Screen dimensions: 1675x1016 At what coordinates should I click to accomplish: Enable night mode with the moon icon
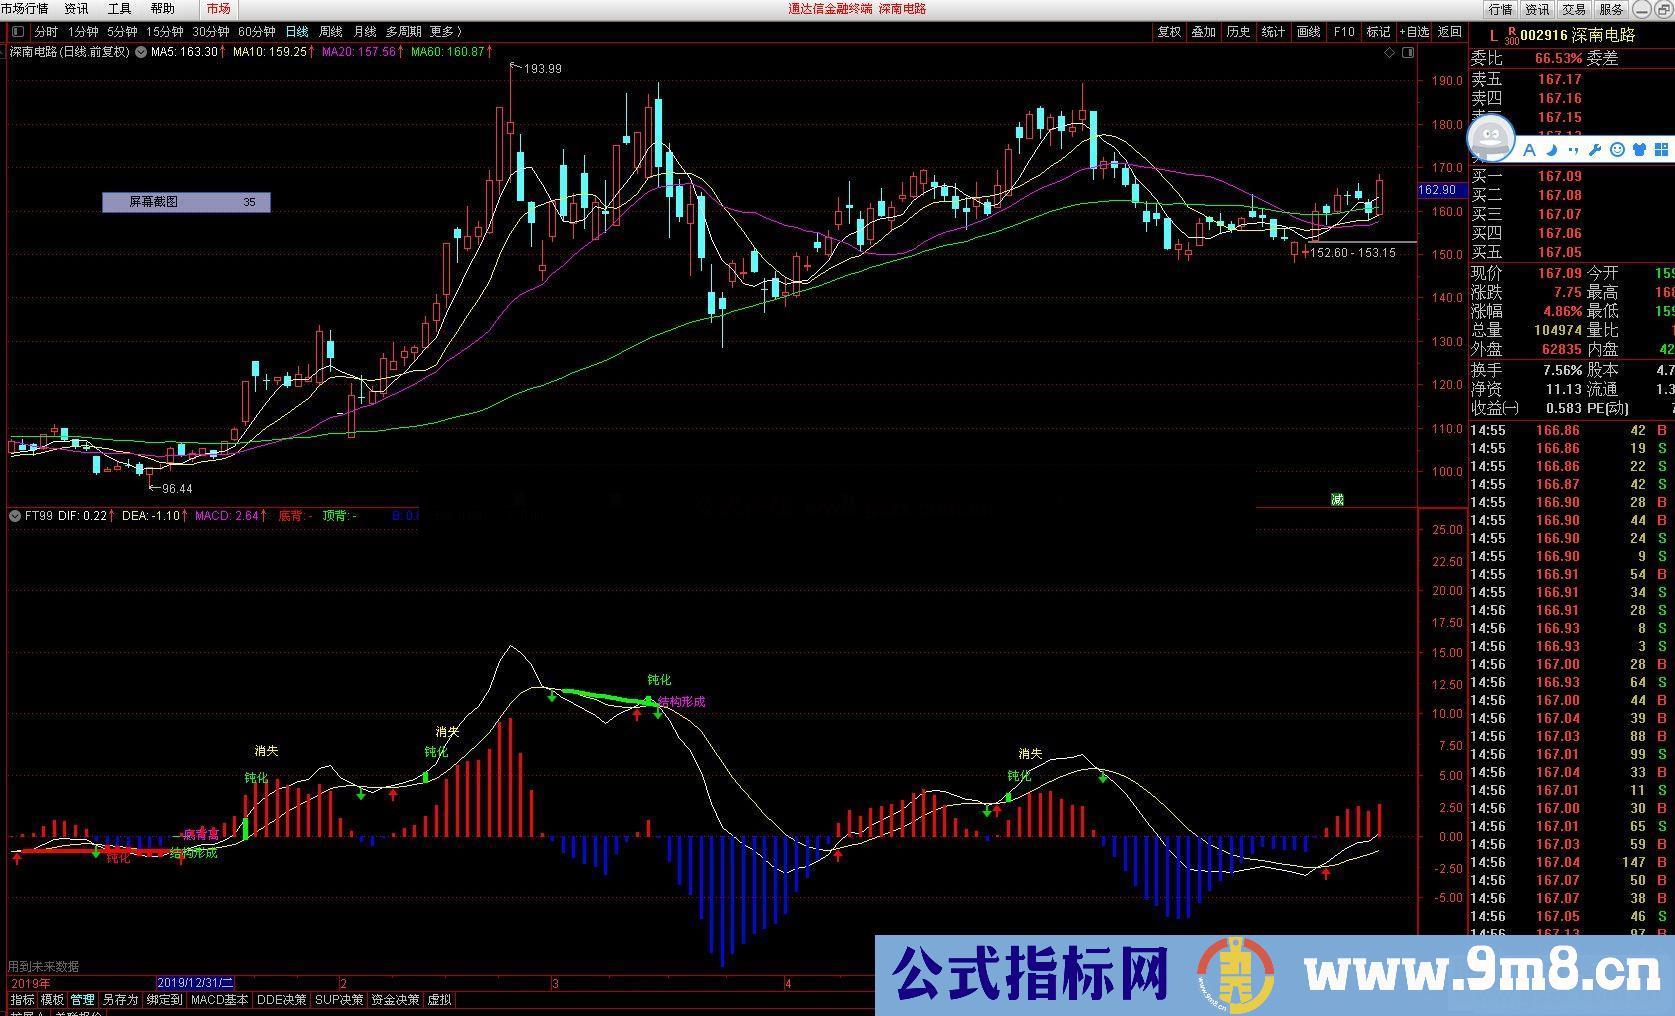pyautogui.click(x=1551, y=150)
